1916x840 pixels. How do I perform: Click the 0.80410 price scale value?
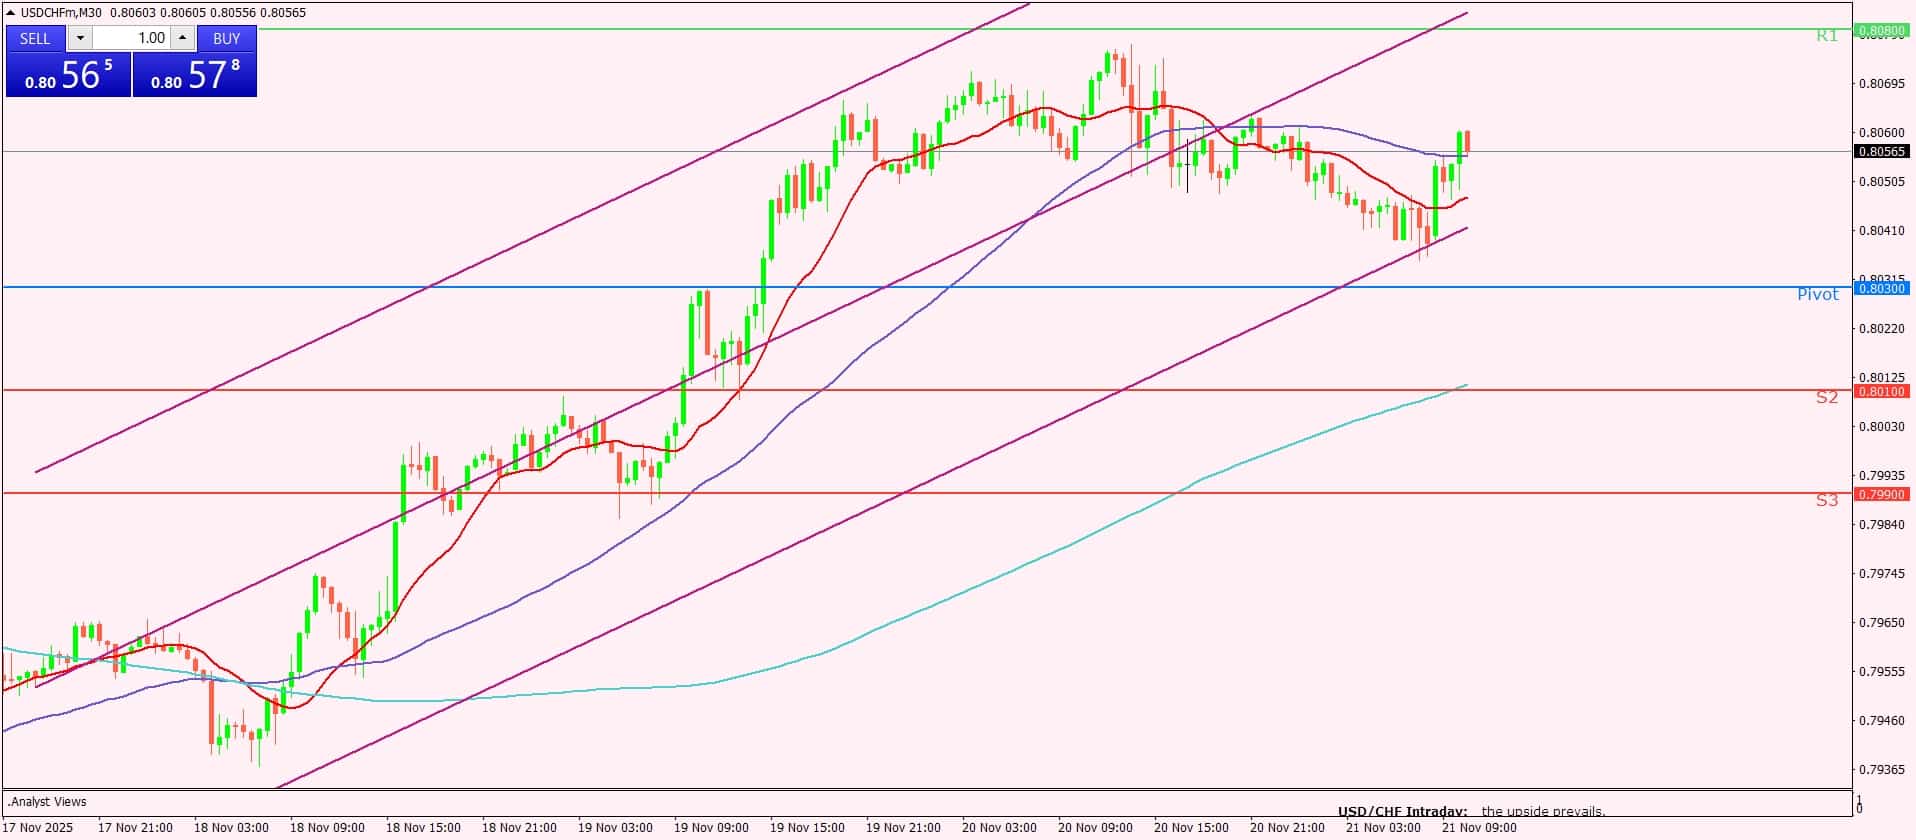pos(1881,231)
